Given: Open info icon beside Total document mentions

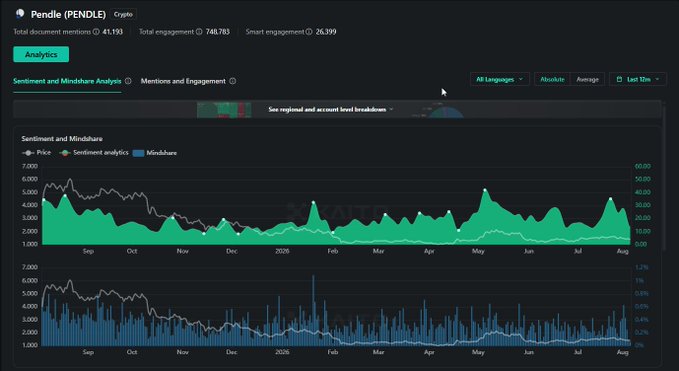Looking at the screenshot, I should 96,32.
